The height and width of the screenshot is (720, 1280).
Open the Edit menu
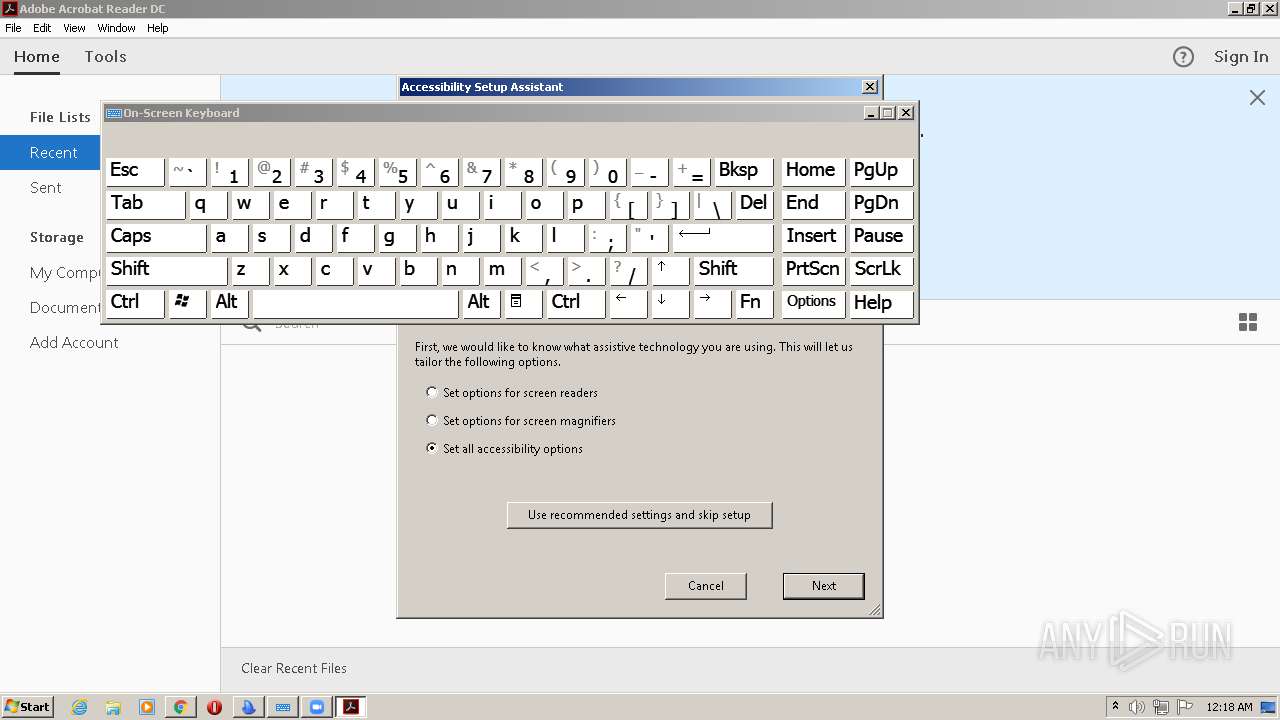(x=42, y=28)
